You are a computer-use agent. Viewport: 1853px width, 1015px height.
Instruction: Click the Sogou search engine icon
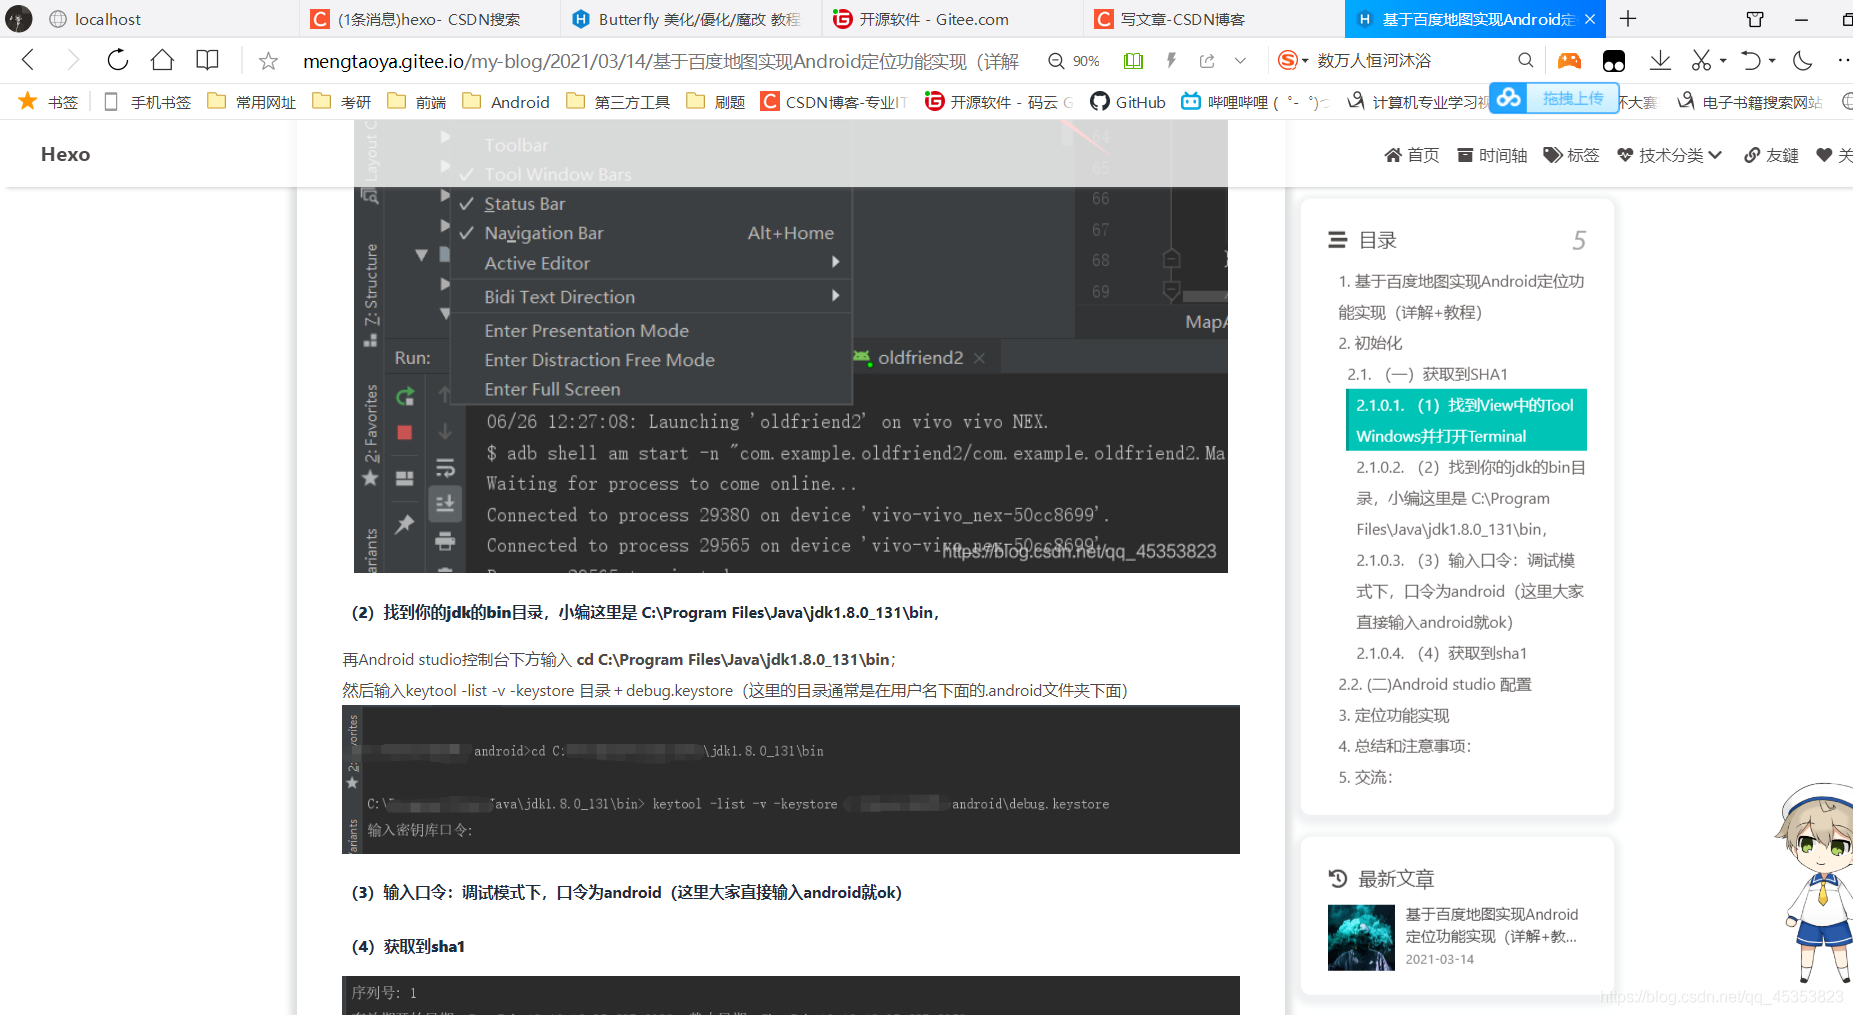pos(1287,61)
